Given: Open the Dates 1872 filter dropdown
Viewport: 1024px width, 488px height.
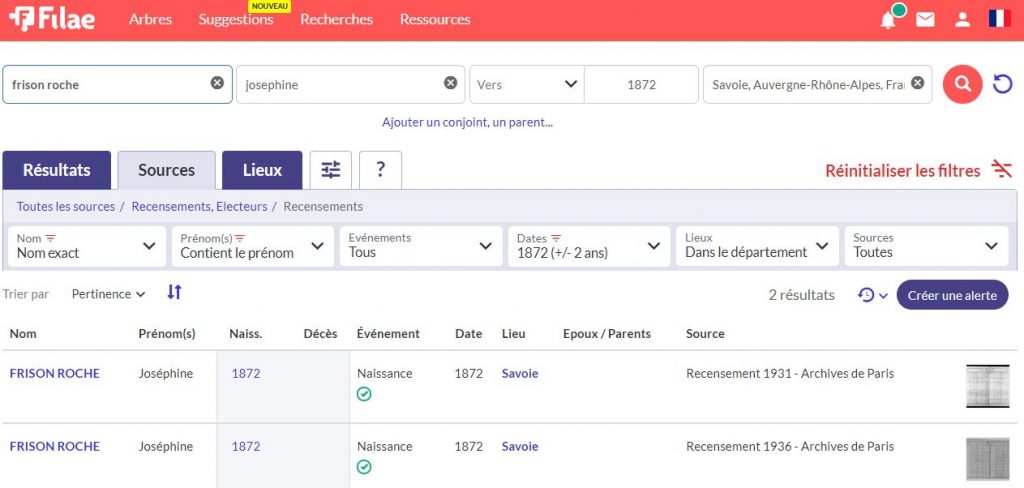Looking at the screenshot, I should [x=588, y=246].
